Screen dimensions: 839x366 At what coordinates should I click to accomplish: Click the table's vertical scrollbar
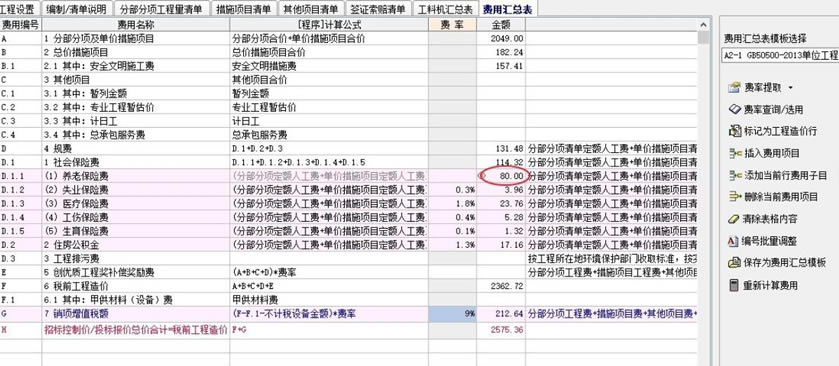tap(704, 193)
